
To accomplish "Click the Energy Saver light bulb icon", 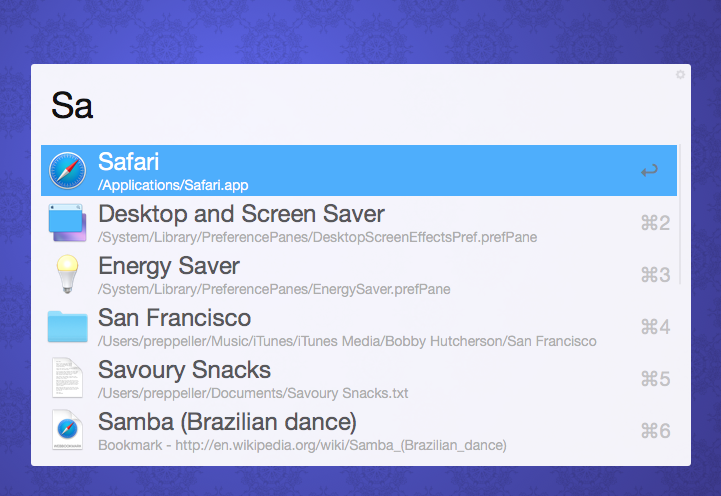I will coord(68,274).
